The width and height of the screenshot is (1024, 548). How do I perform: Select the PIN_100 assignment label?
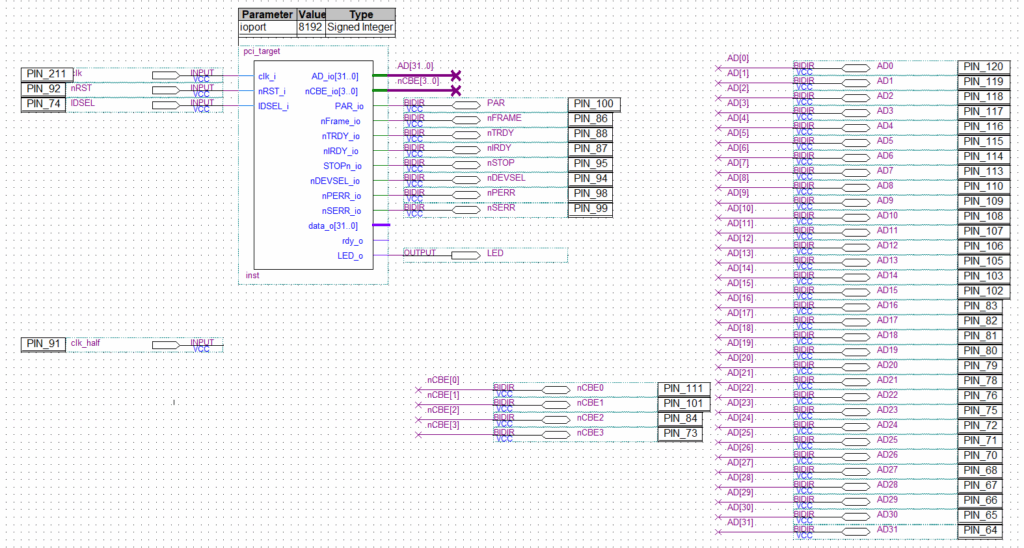(594, 104)
